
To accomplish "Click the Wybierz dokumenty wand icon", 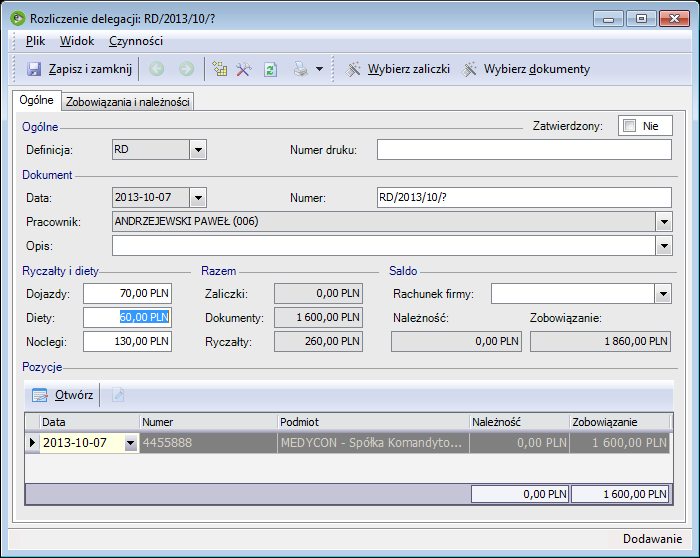I will point(469,69).
